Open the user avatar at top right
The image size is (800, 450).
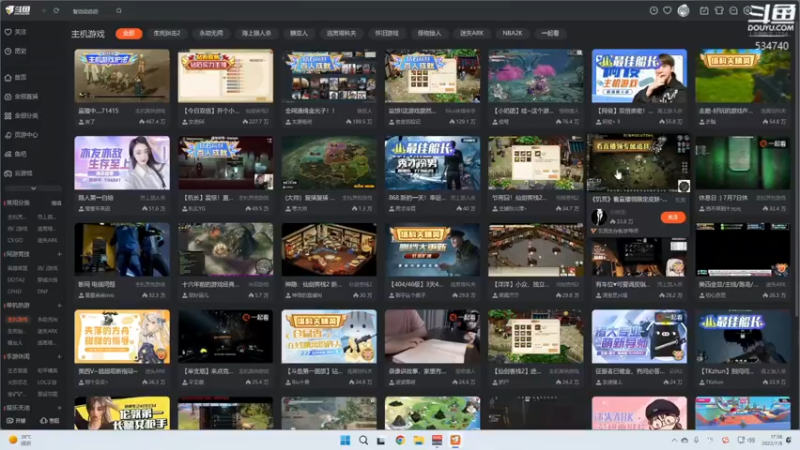(684, 11)
